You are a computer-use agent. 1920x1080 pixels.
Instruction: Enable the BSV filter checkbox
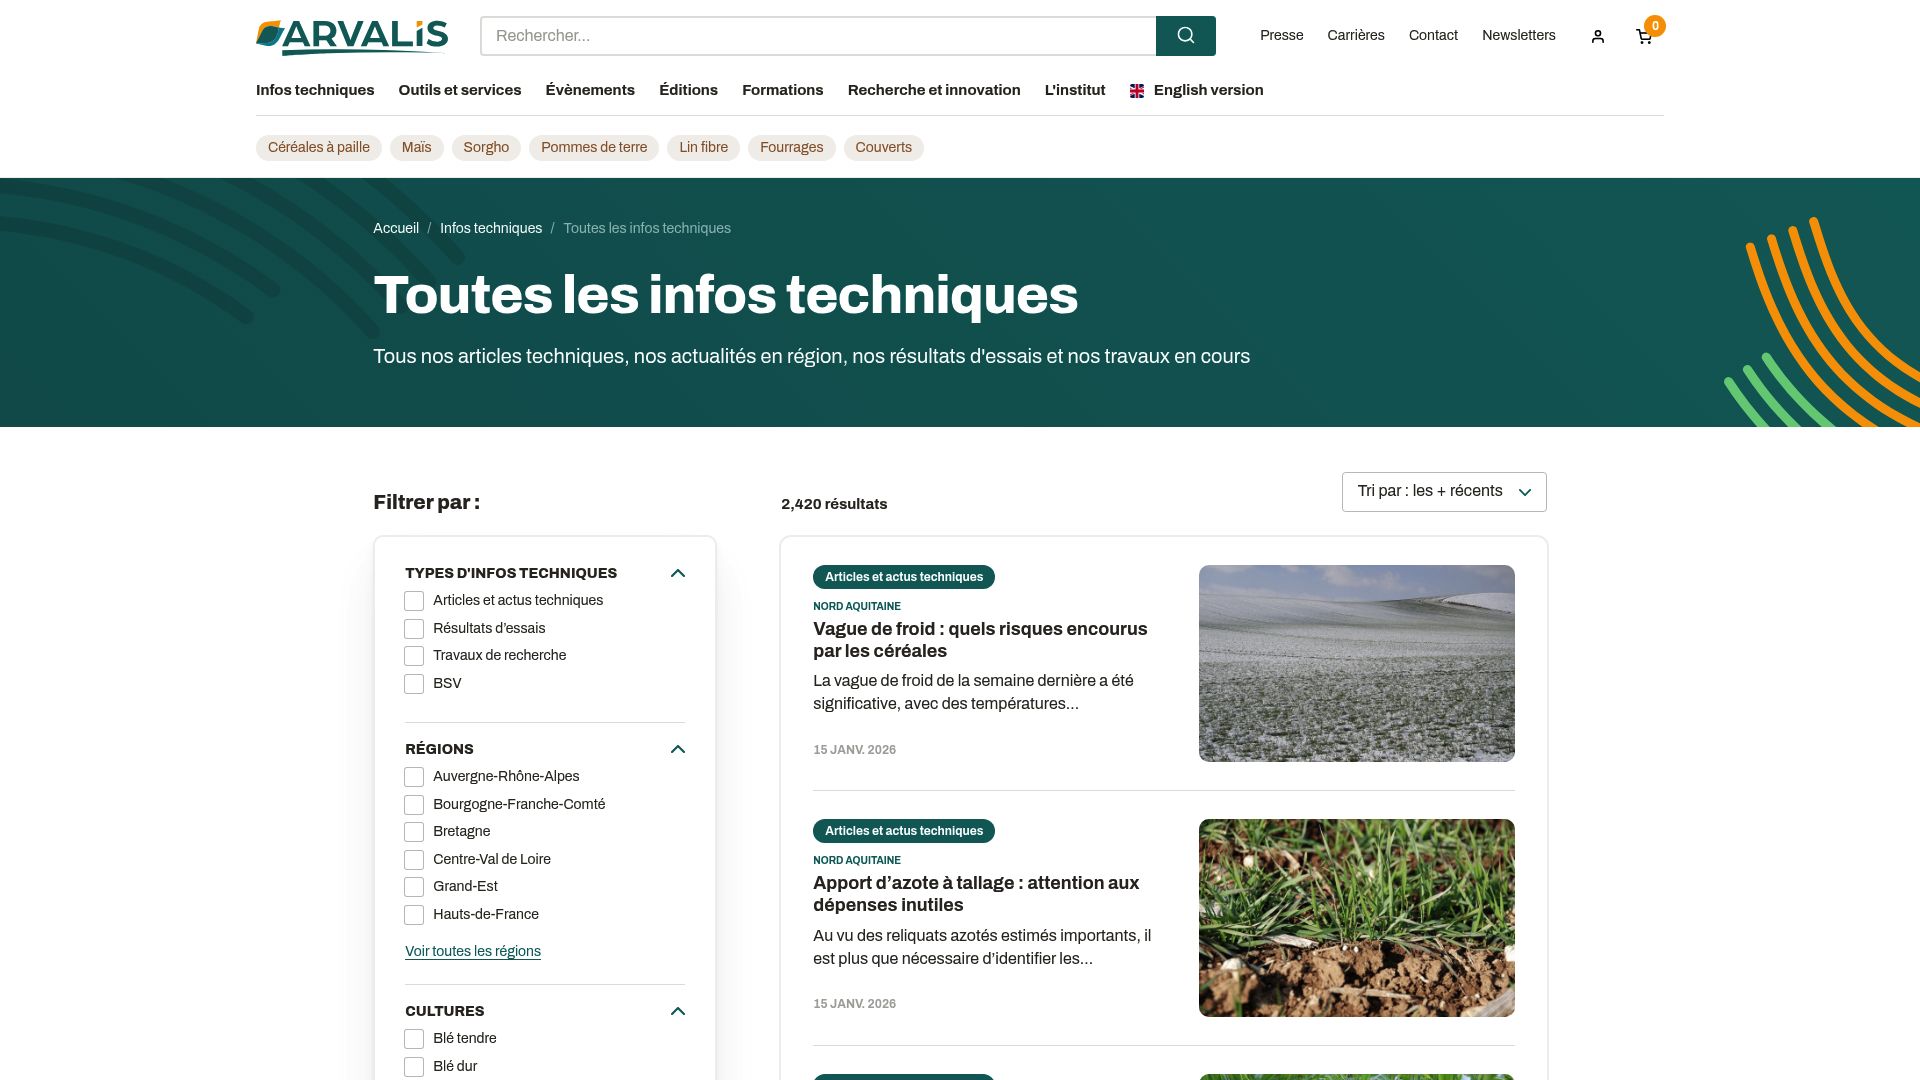tap(414, 684)
